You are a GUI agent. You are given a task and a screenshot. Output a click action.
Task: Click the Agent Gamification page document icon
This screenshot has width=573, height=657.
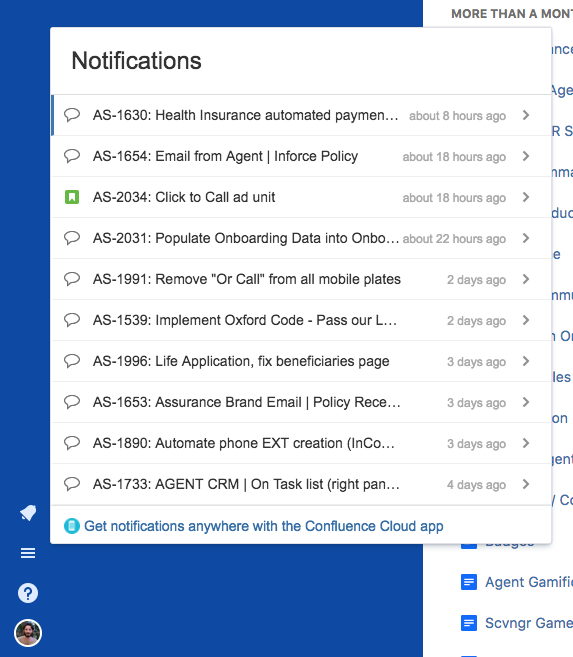[x=469, y=582]
